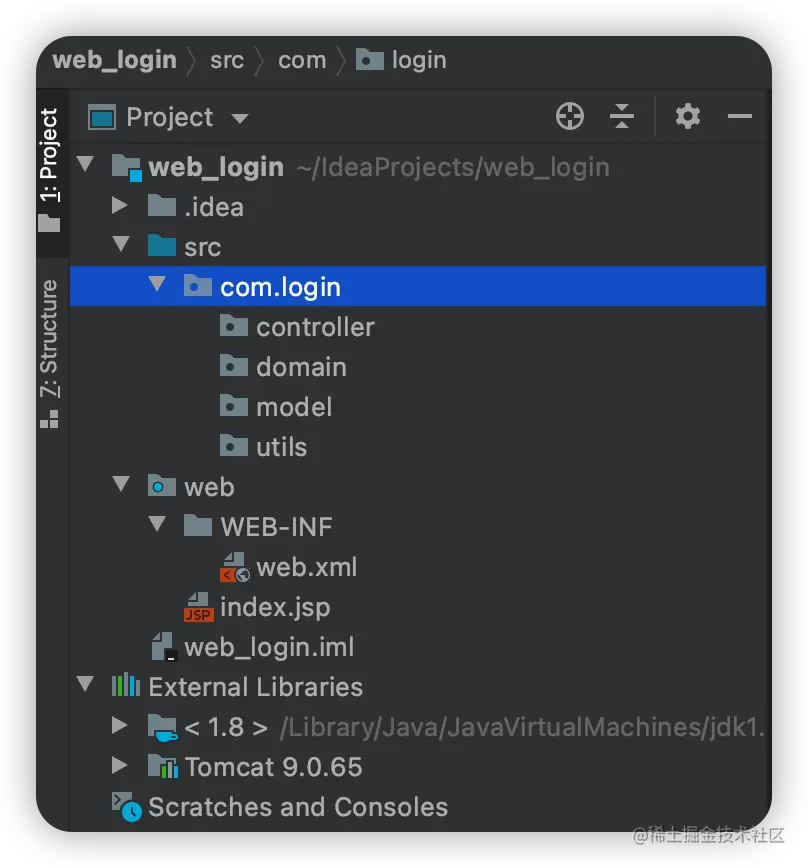Viewport: 808px width, 868px height.
Task: Open the Project panel settings gear
Action: tap(687, 117)
